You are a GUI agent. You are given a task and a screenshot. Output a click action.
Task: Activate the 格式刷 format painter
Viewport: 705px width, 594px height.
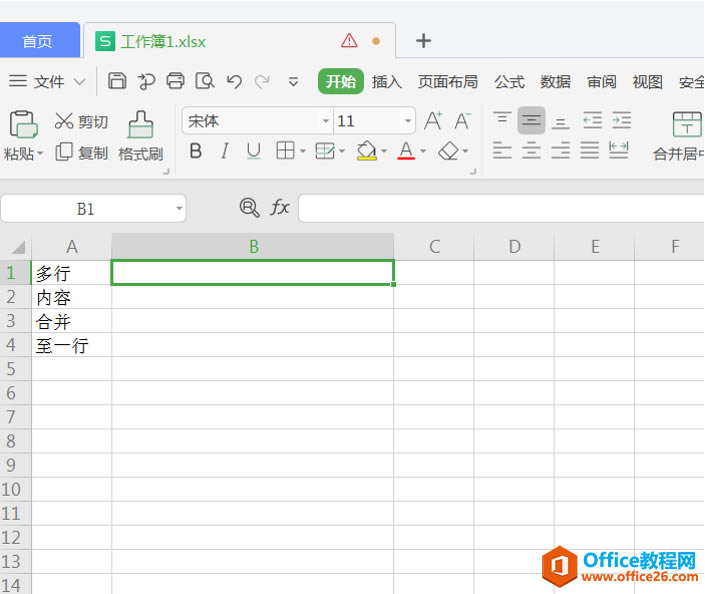coord(140,136)
